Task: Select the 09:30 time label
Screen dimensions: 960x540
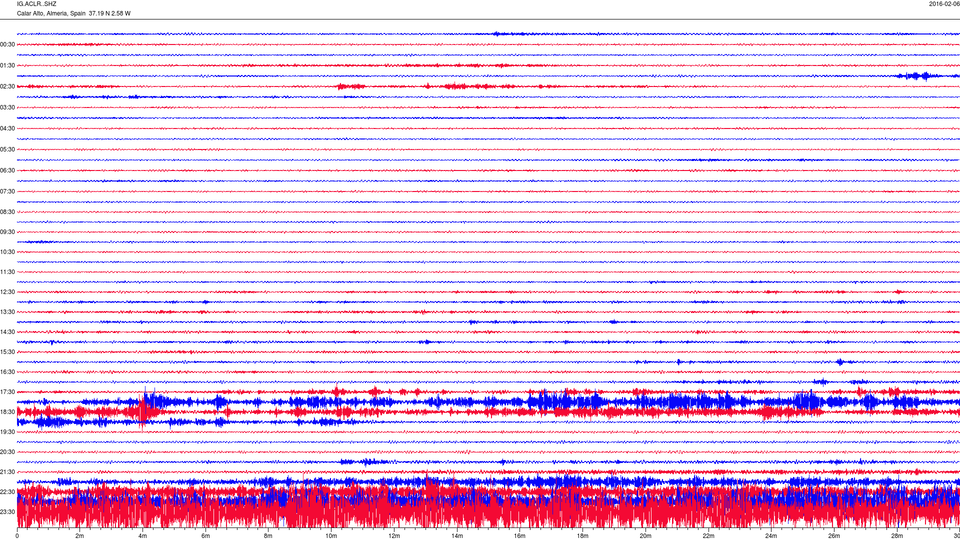Action: tap(7, 232)
